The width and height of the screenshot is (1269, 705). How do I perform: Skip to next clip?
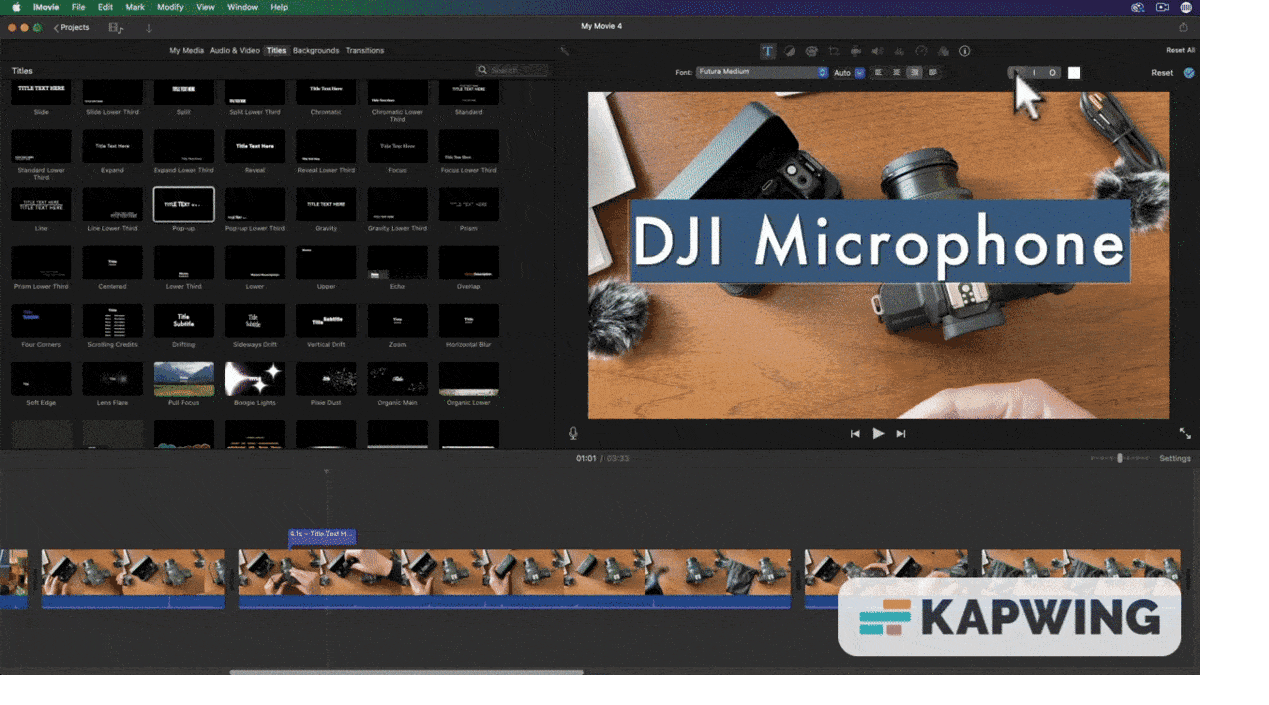(901, 433)
